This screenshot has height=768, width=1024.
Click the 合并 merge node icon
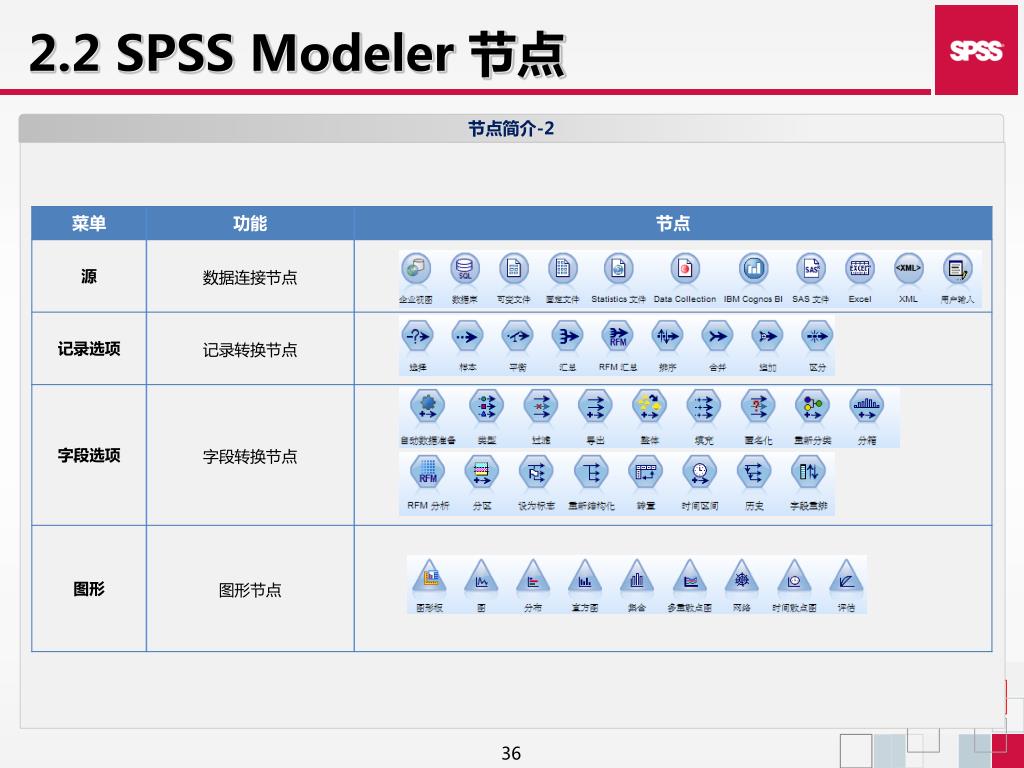point(718,337)
